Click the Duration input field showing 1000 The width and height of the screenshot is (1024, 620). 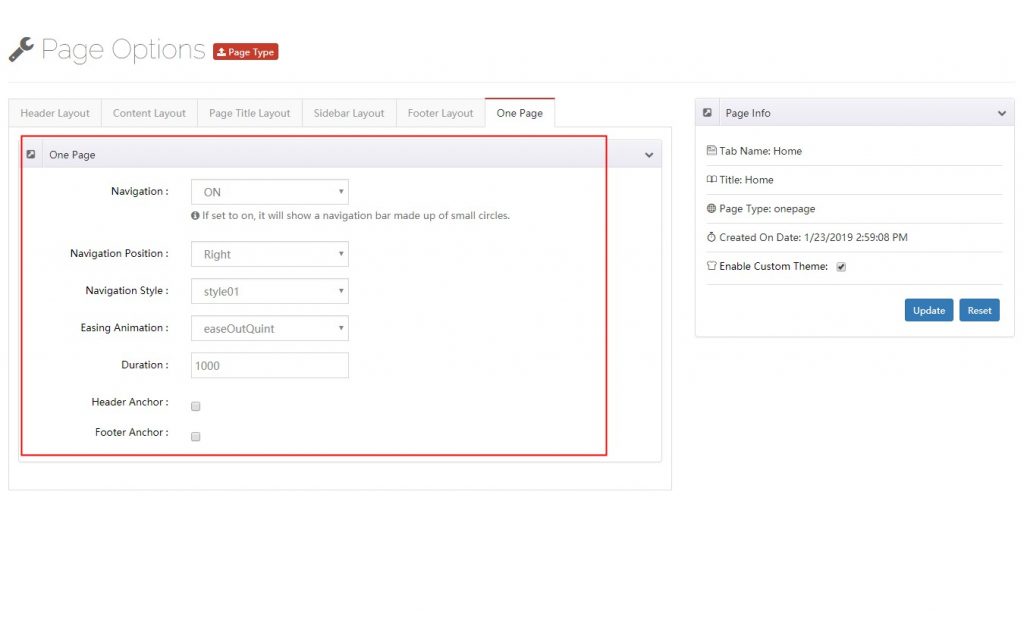pyautogui.click(x=269, y=365)
